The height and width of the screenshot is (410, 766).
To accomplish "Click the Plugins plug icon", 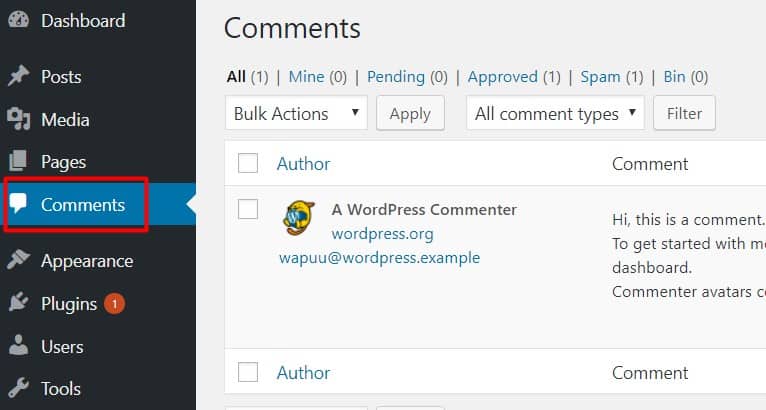I will tap(18, 304).
